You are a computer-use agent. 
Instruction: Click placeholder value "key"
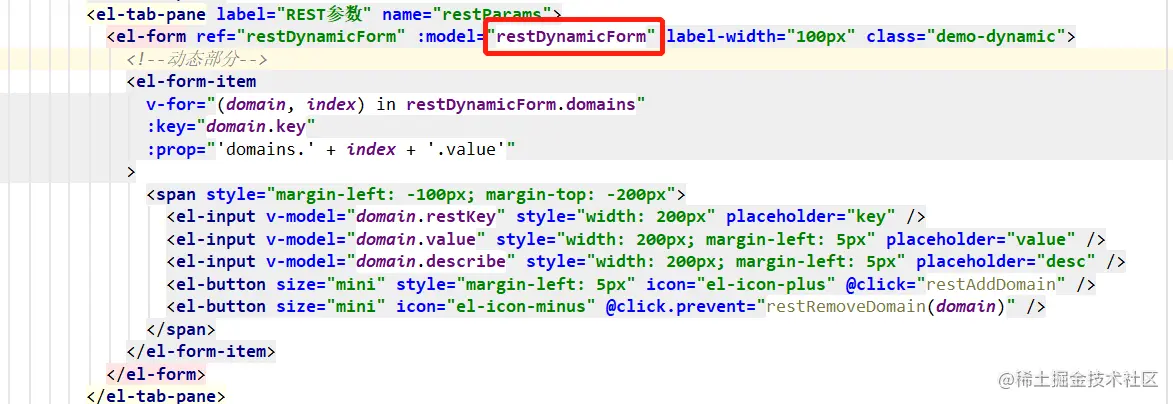871,217
